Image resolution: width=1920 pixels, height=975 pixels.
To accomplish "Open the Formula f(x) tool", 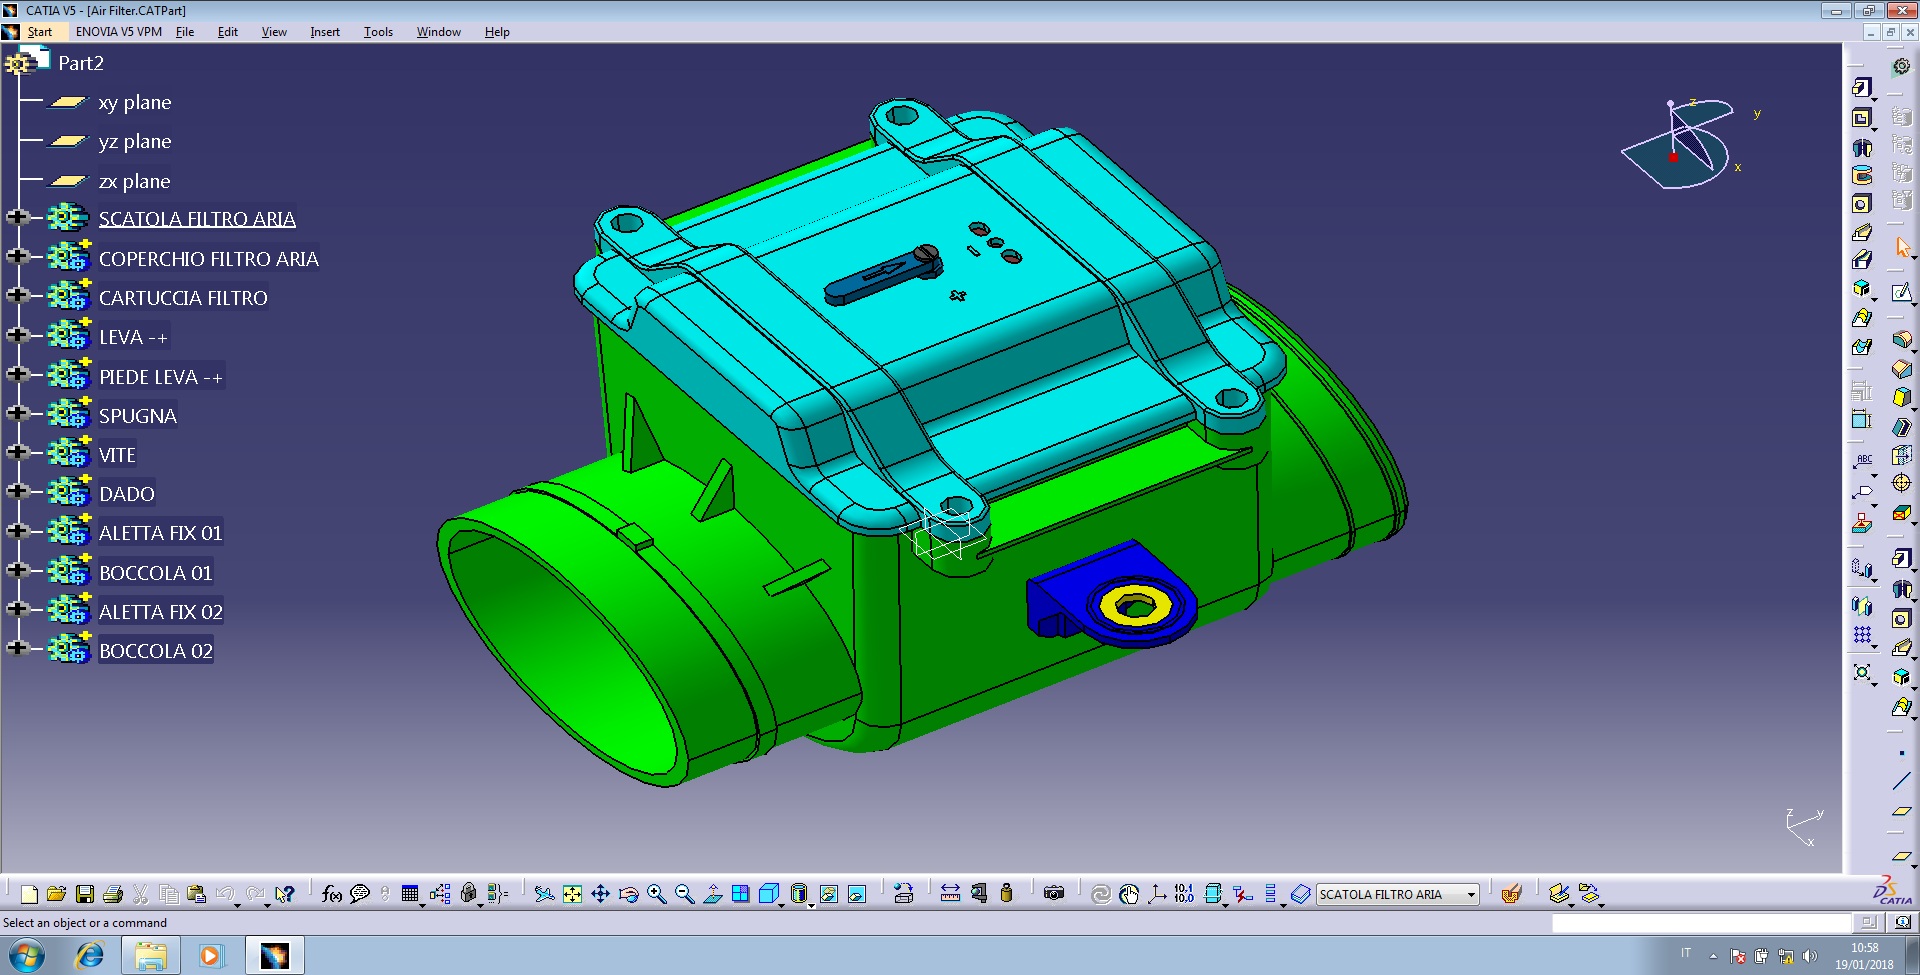I will 332,894.
